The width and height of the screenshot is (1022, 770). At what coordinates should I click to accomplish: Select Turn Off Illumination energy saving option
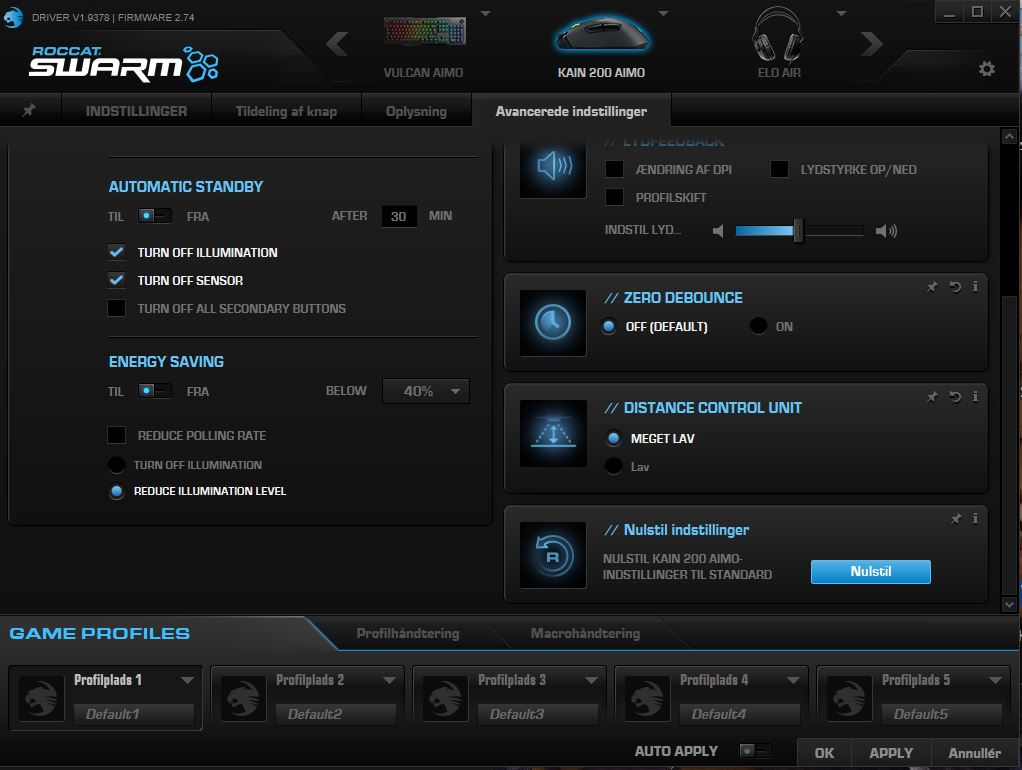[117, 465]
